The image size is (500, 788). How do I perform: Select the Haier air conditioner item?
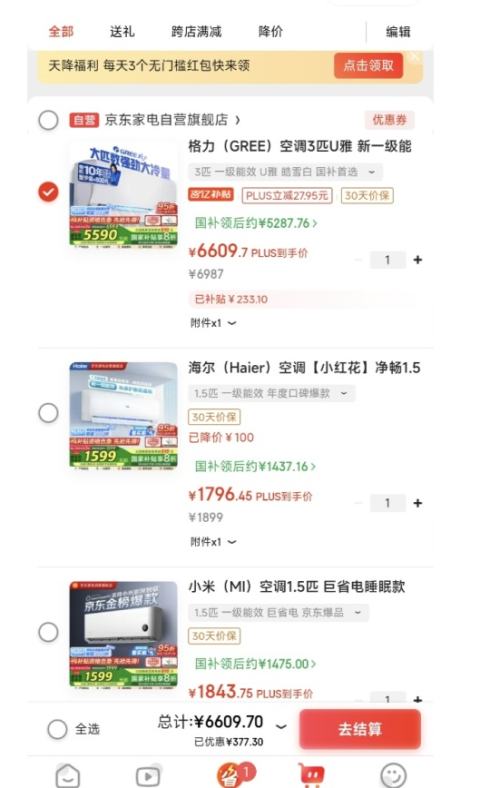[x=49, y=413]
